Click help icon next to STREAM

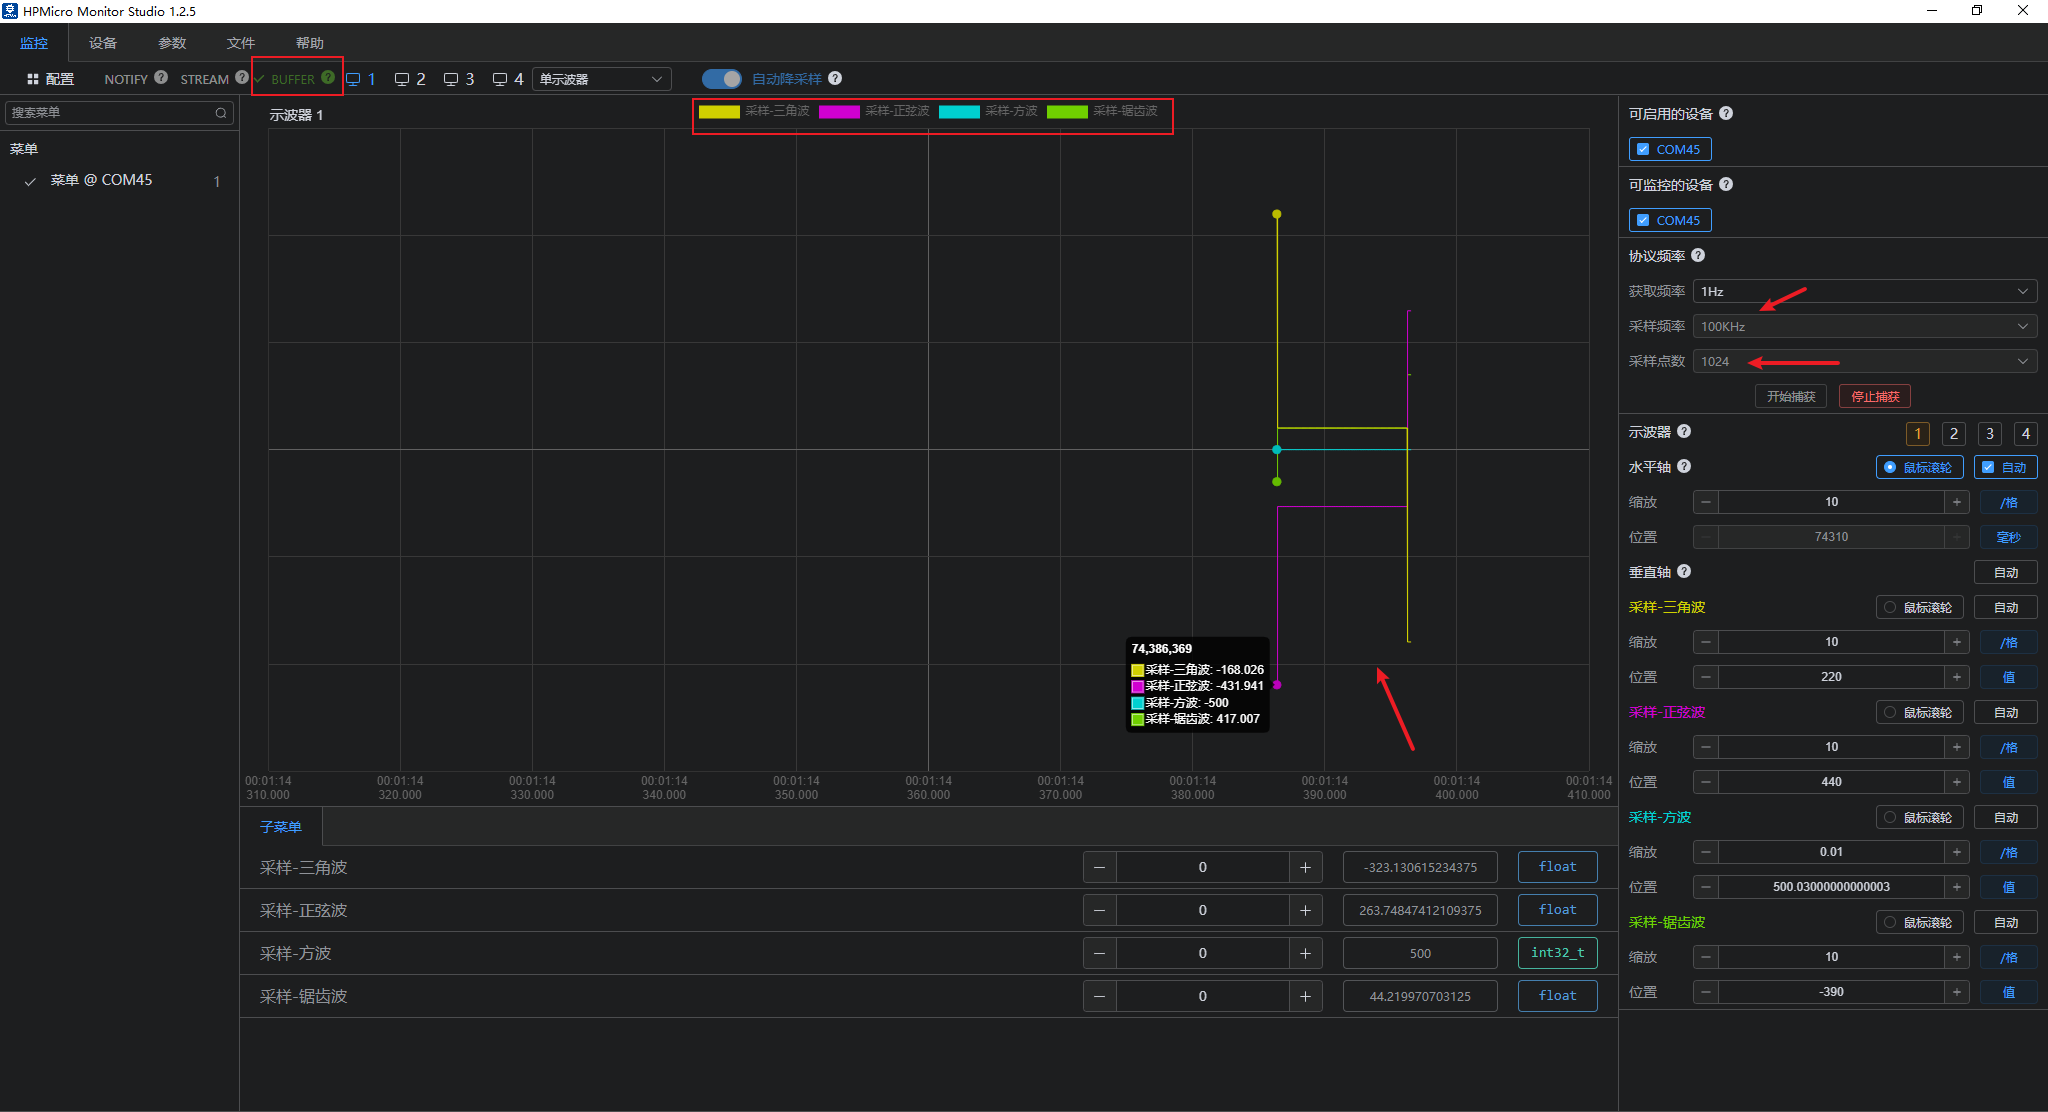coord(242,77)
